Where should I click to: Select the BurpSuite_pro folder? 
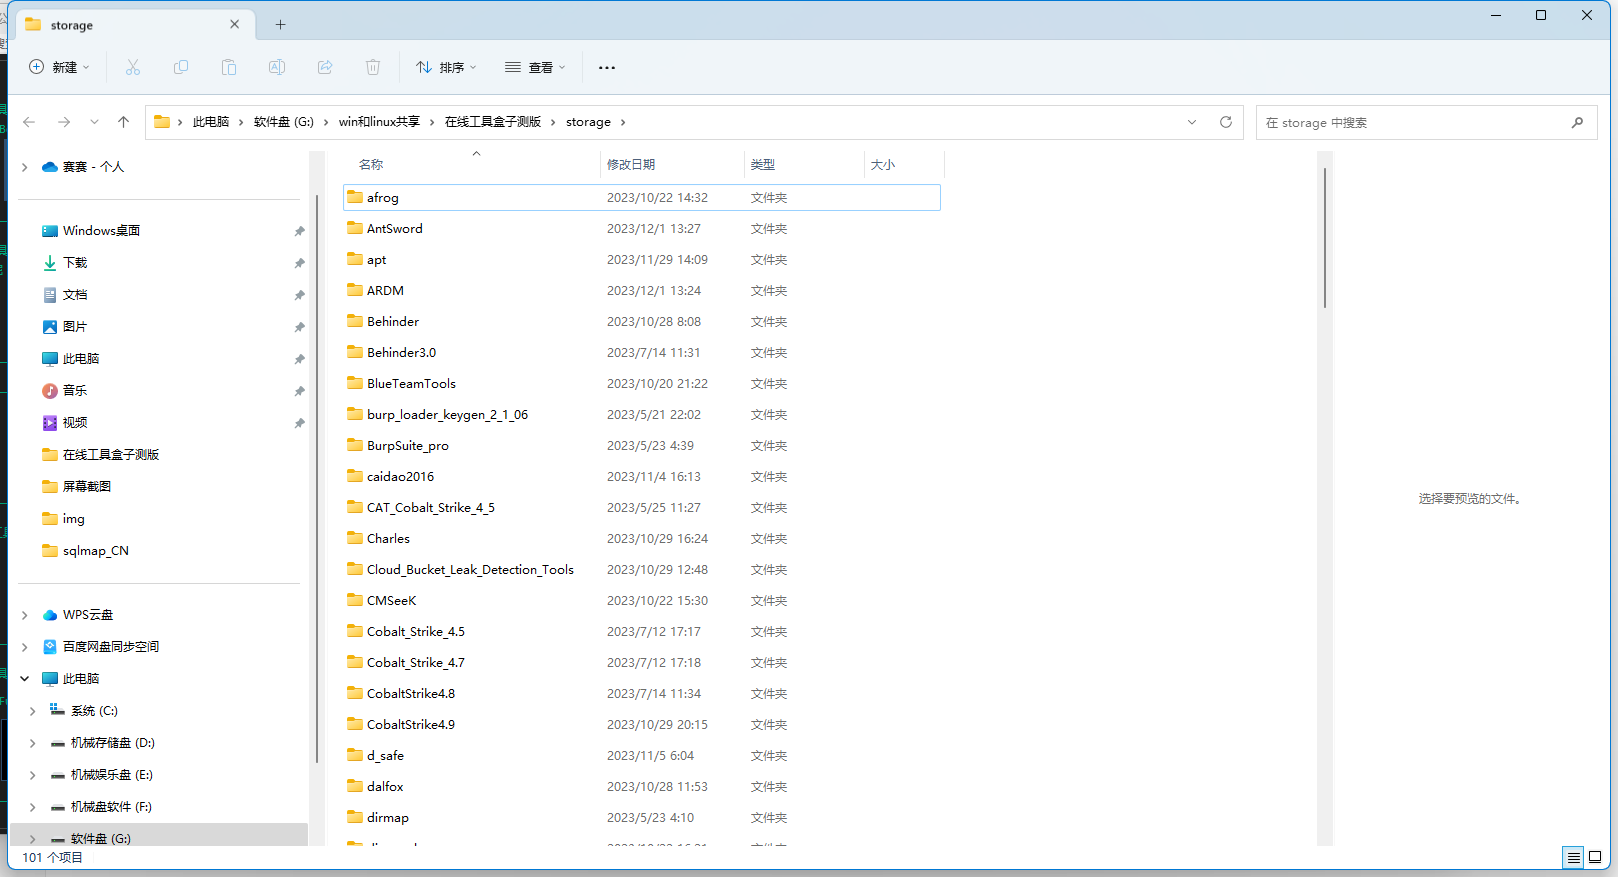pos(642,446)
